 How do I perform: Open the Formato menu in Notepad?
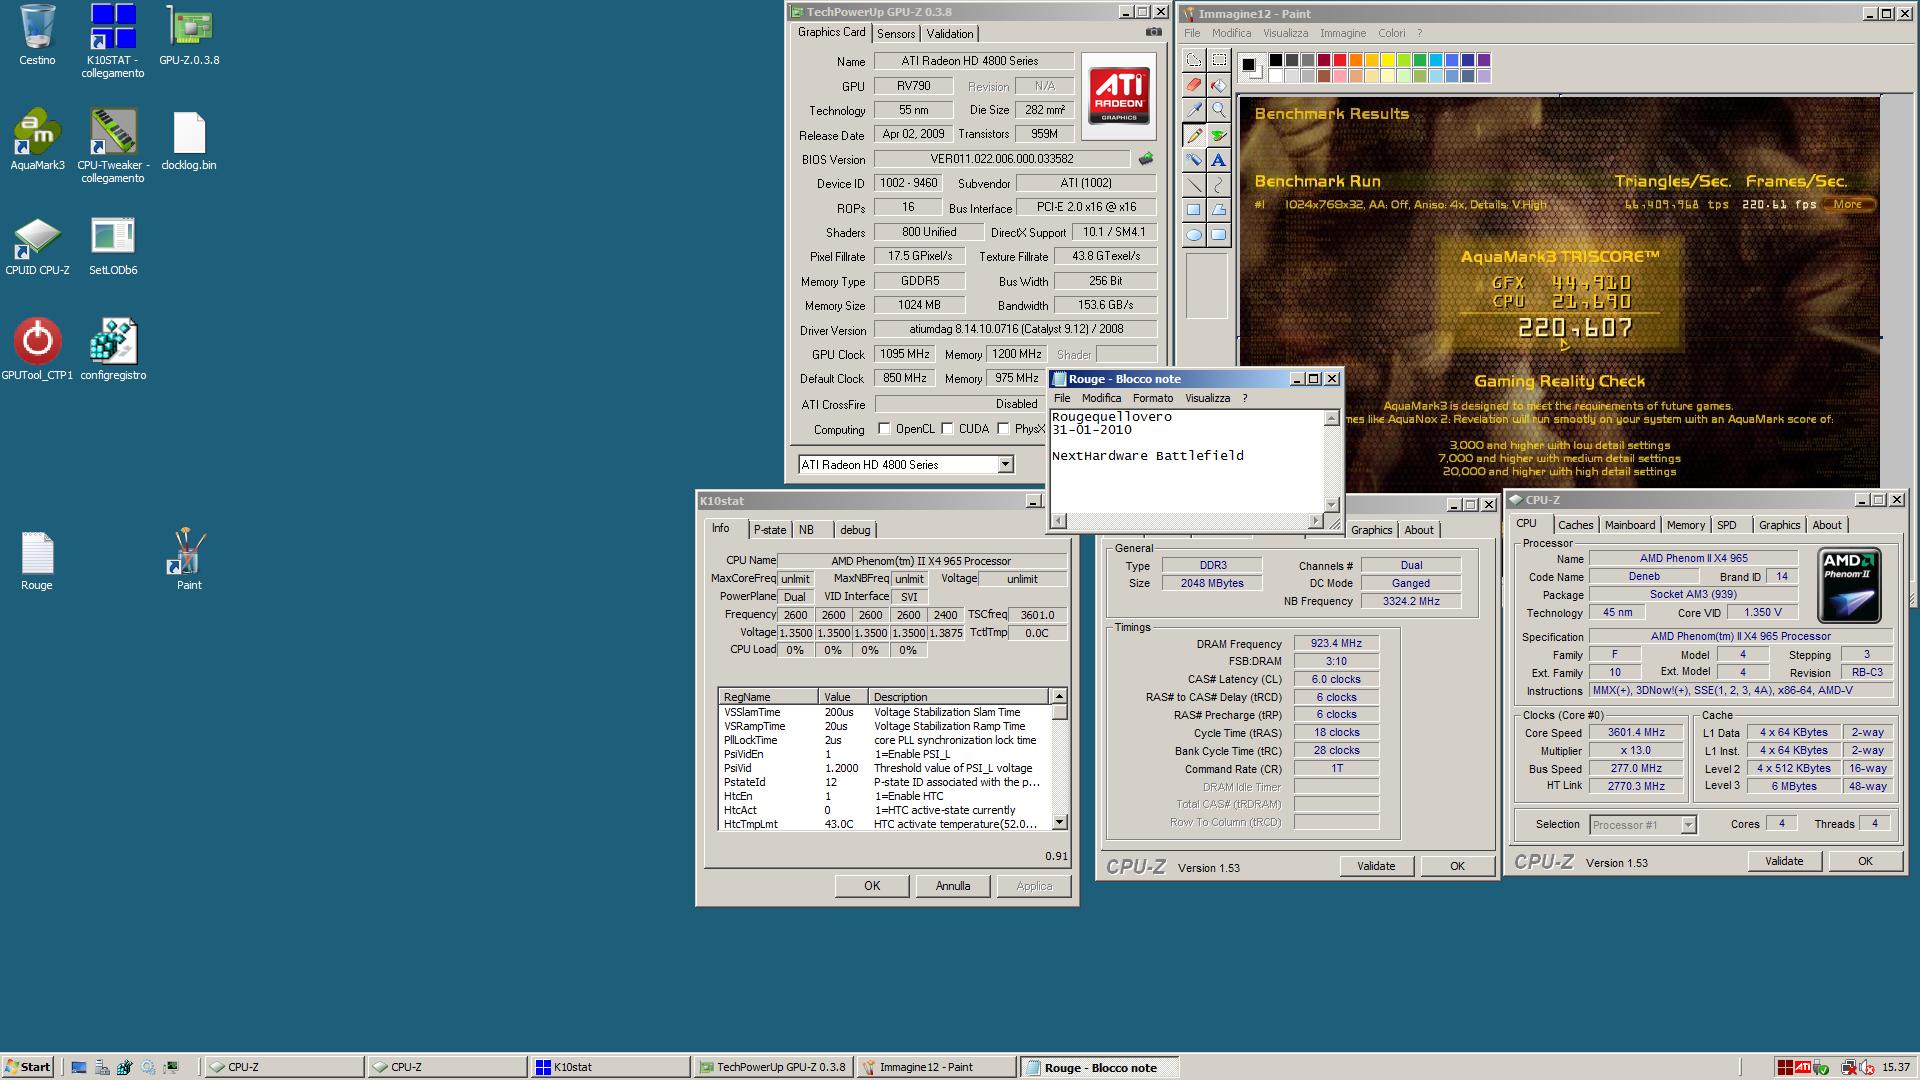click(1153, 398)
